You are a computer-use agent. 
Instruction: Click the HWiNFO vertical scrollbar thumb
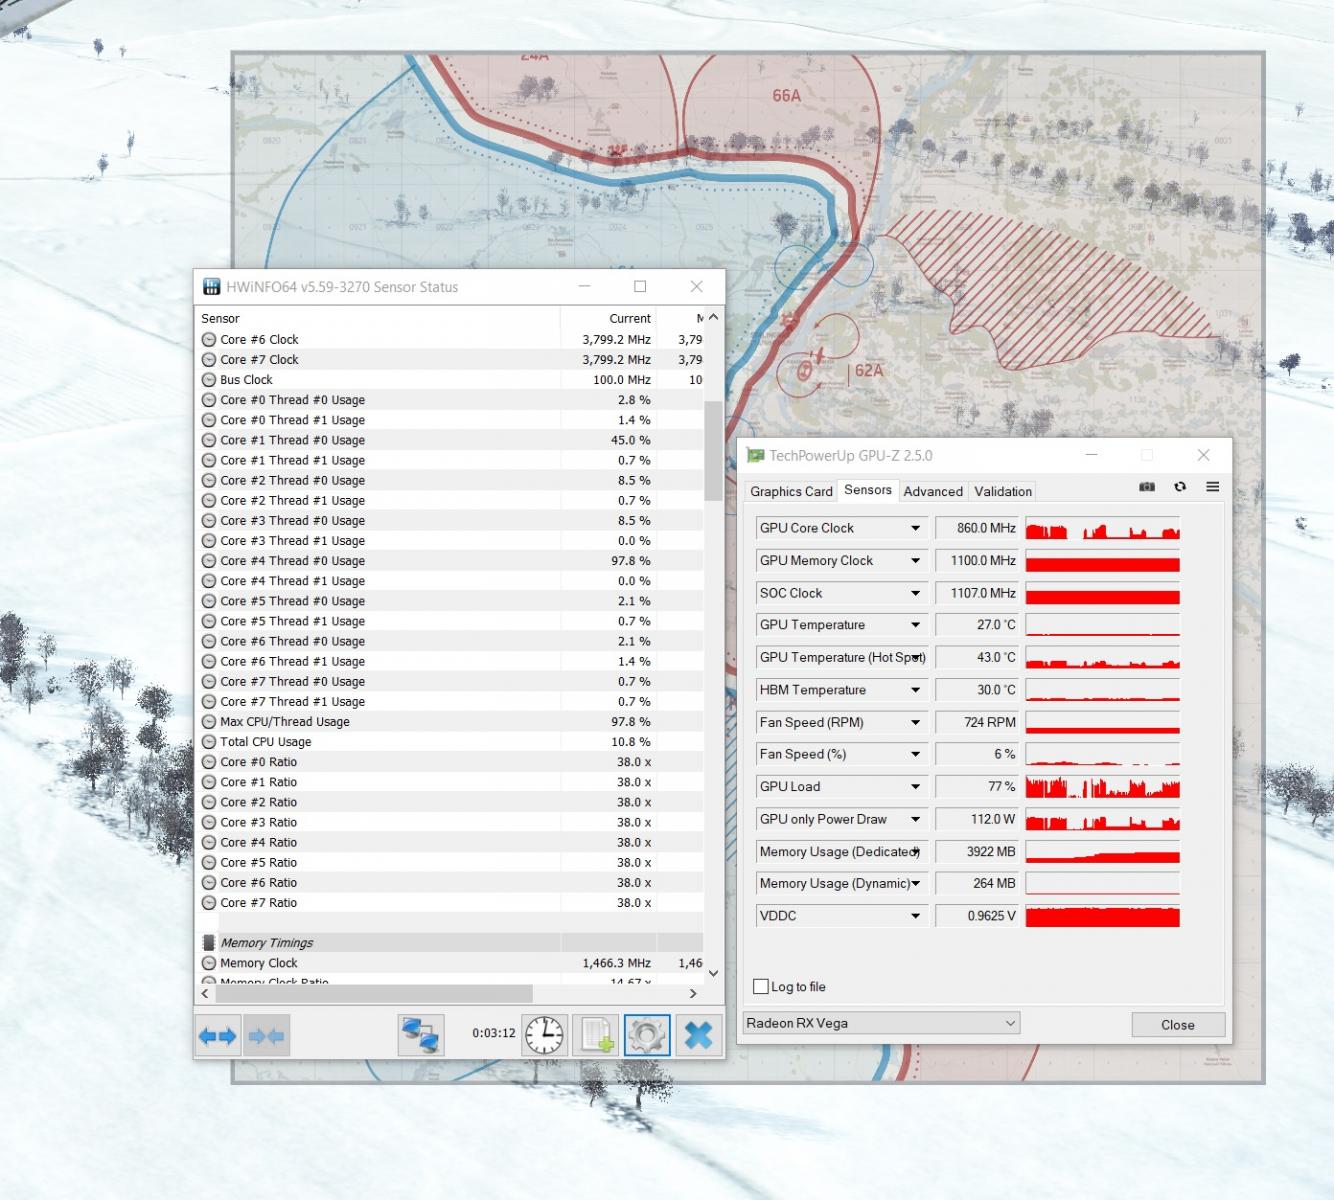click(x=713, y=450)
